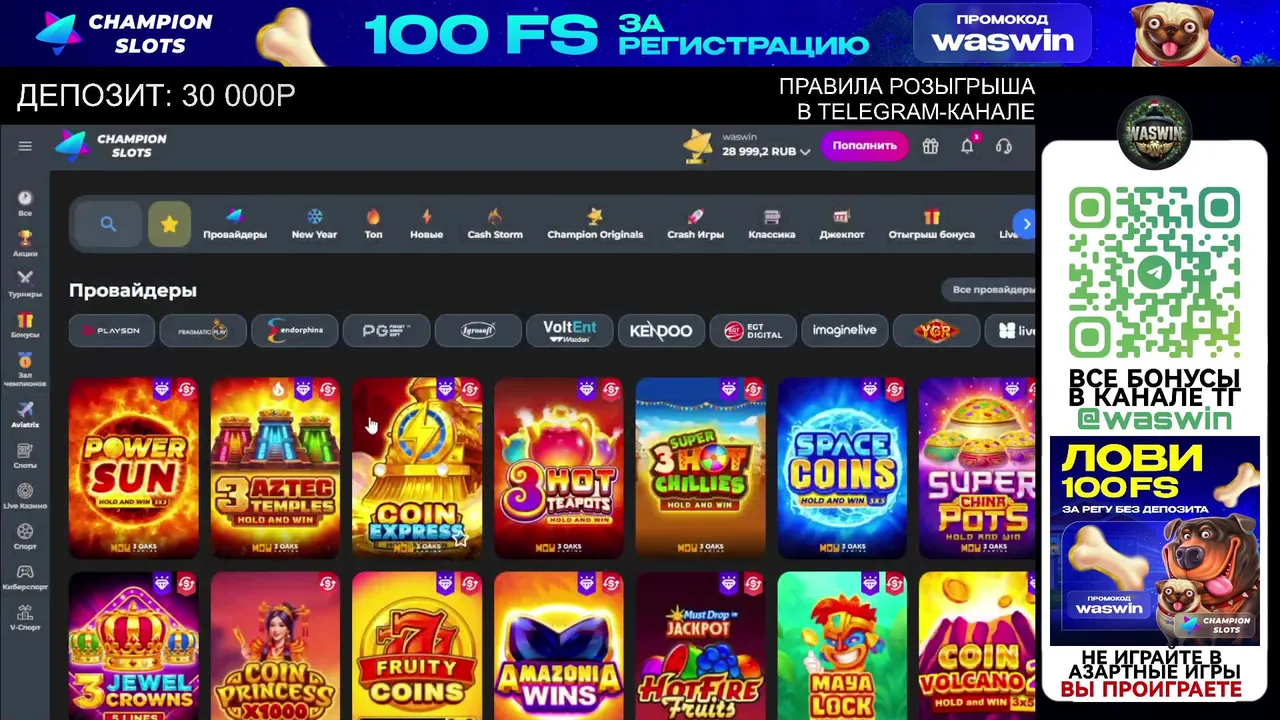Select the Топ category tab
1280x720 pixels.
click(373, 224)
